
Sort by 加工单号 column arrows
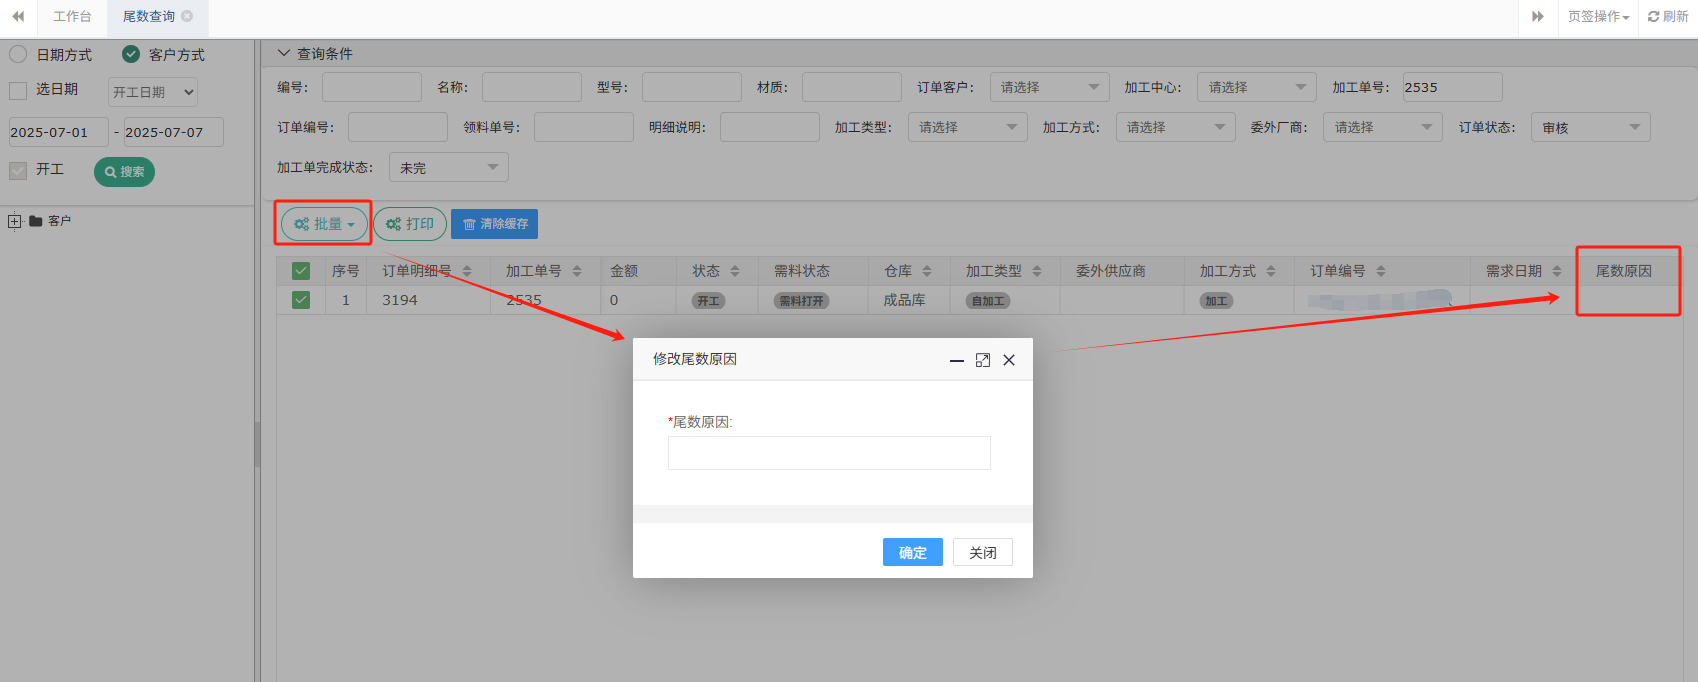[x=577, y=271]
